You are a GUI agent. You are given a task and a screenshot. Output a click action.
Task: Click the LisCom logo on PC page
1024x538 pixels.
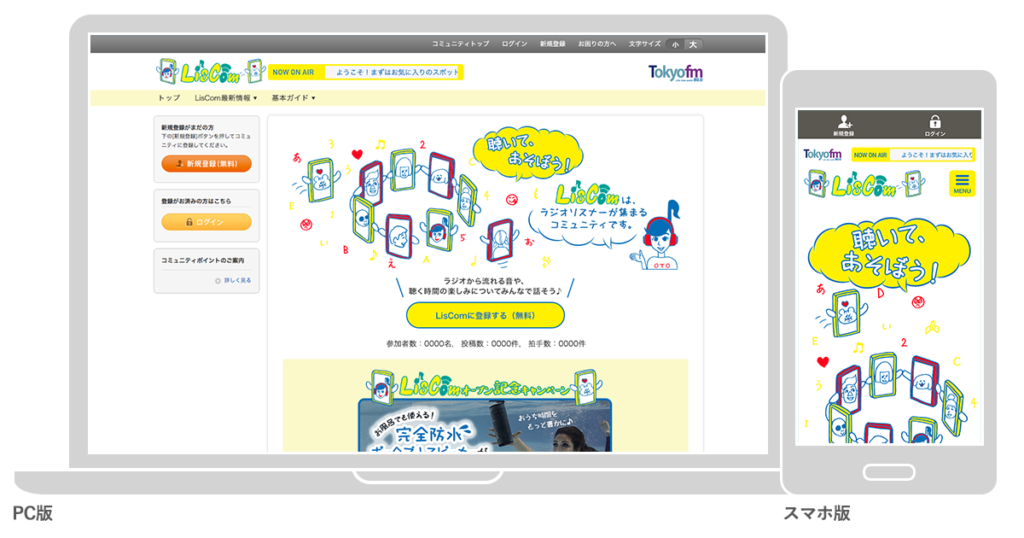[210, 72]
